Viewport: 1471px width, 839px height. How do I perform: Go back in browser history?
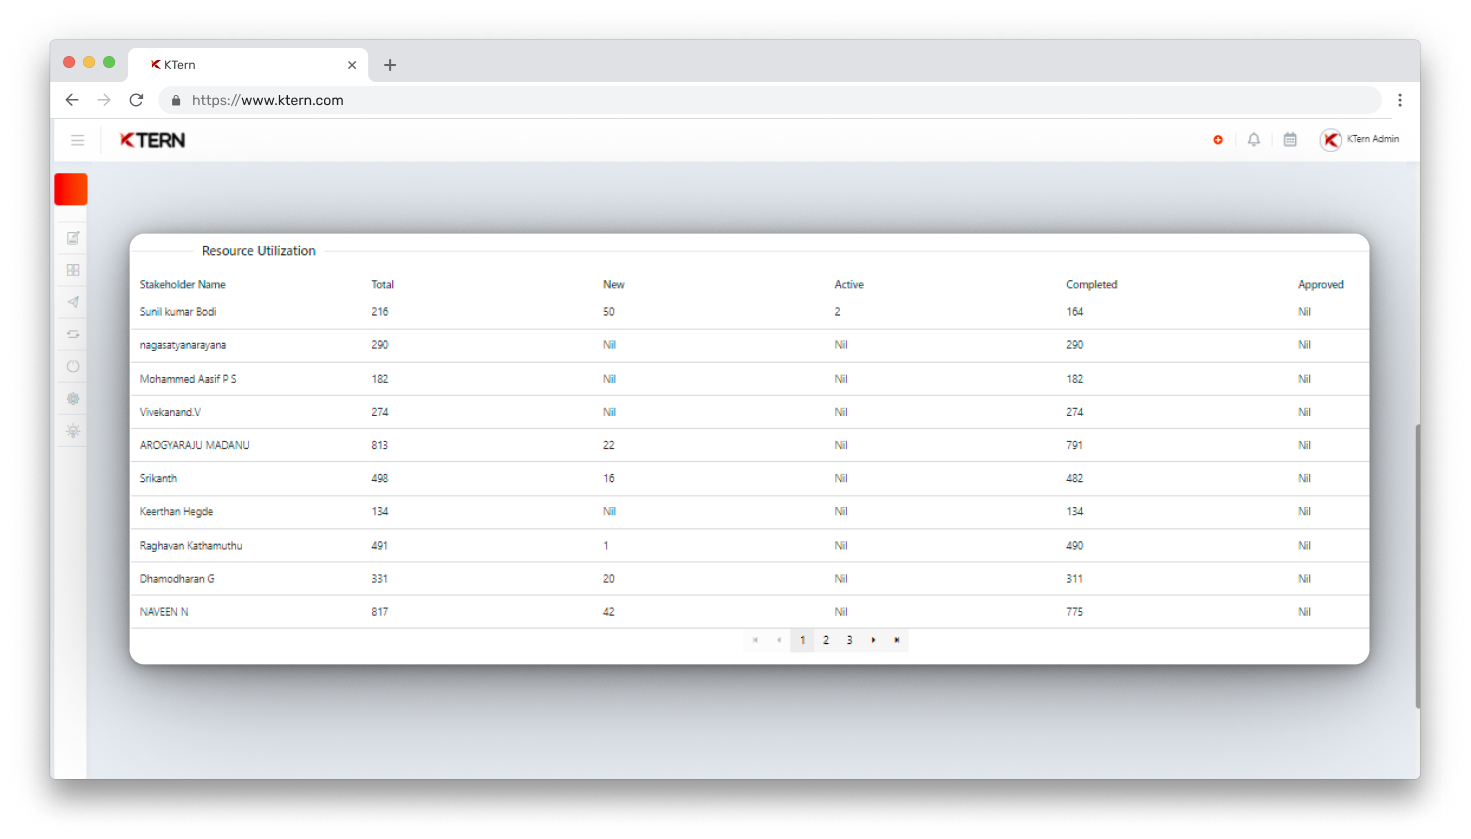click(72, 100)
